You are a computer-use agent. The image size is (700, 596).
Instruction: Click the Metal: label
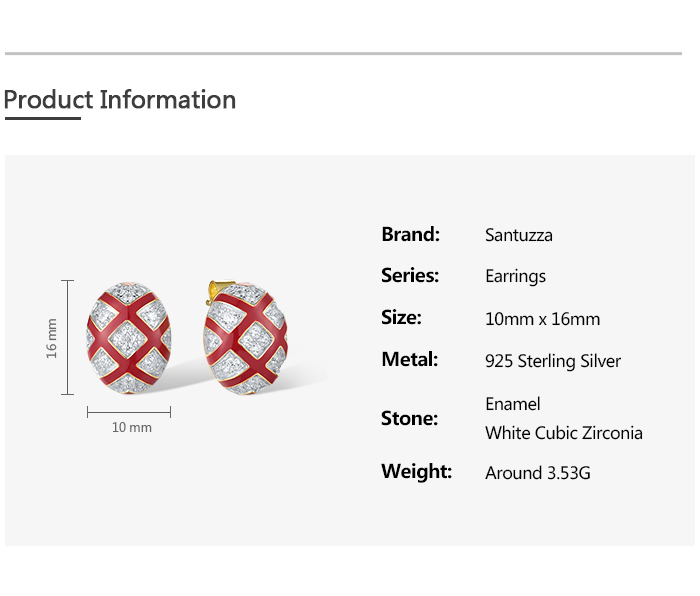[x=409, y=360]
